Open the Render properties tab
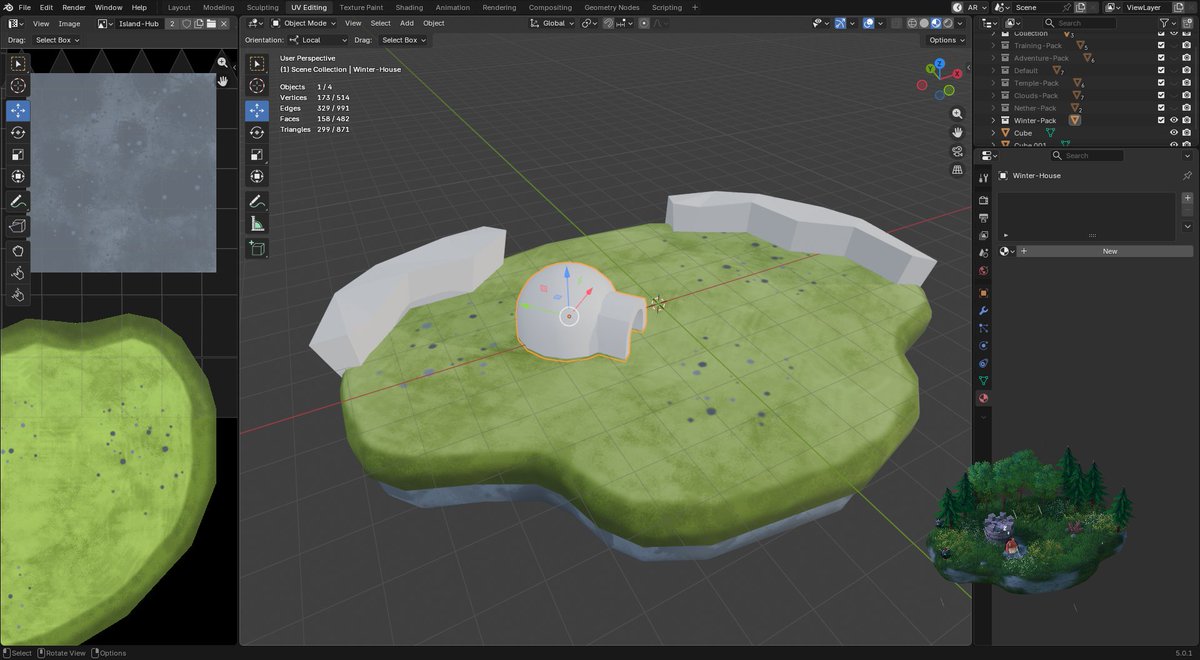This screenshot has height=660, width=1200. (x=983, y=201)
